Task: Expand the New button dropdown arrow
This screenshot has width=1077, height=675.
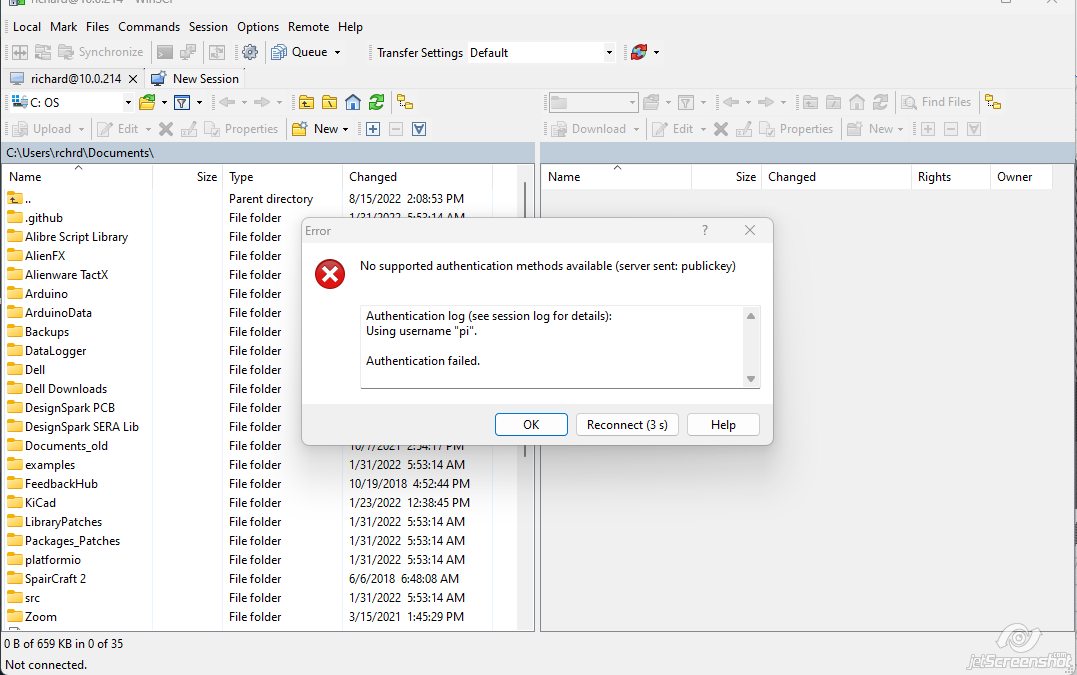Action: pyautogui.click(x=345, y=128)
